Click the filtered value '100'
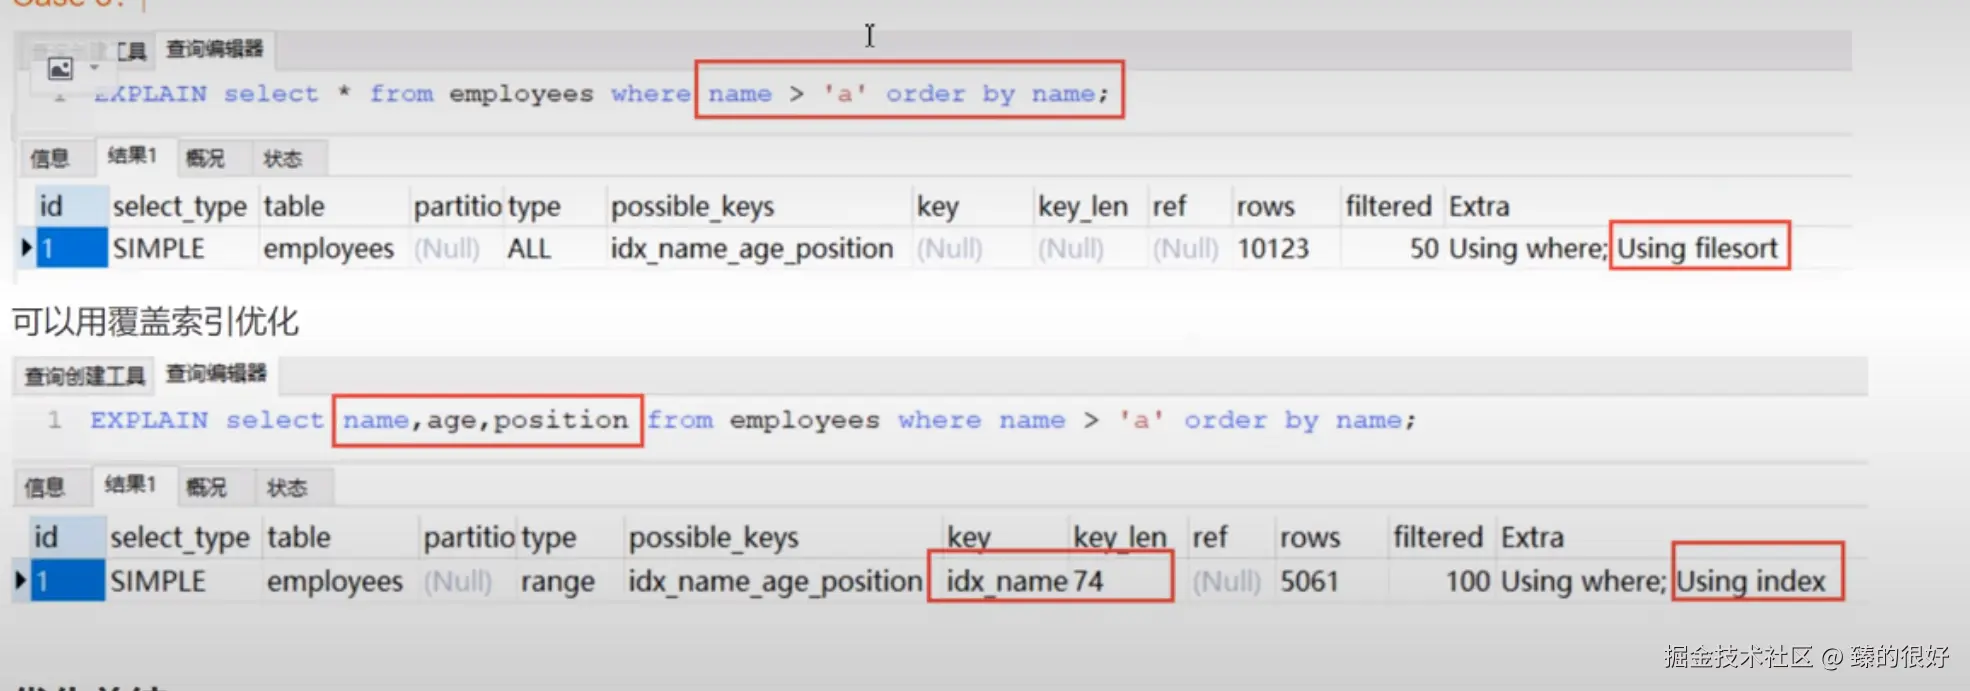The height and width of the screenshot is (691, 1970). click(x=1467, y=581)
